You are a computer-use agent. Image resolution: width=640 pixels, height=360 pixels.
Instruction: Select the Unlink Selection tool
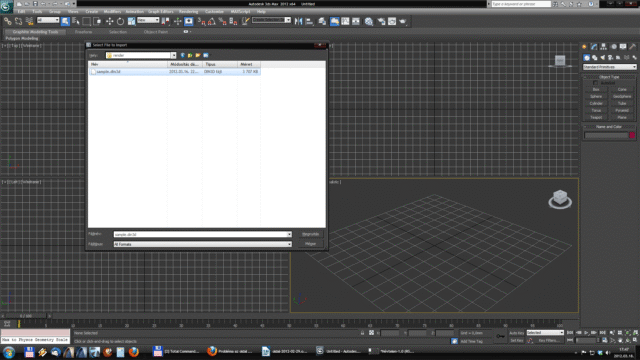click(18, 21)
